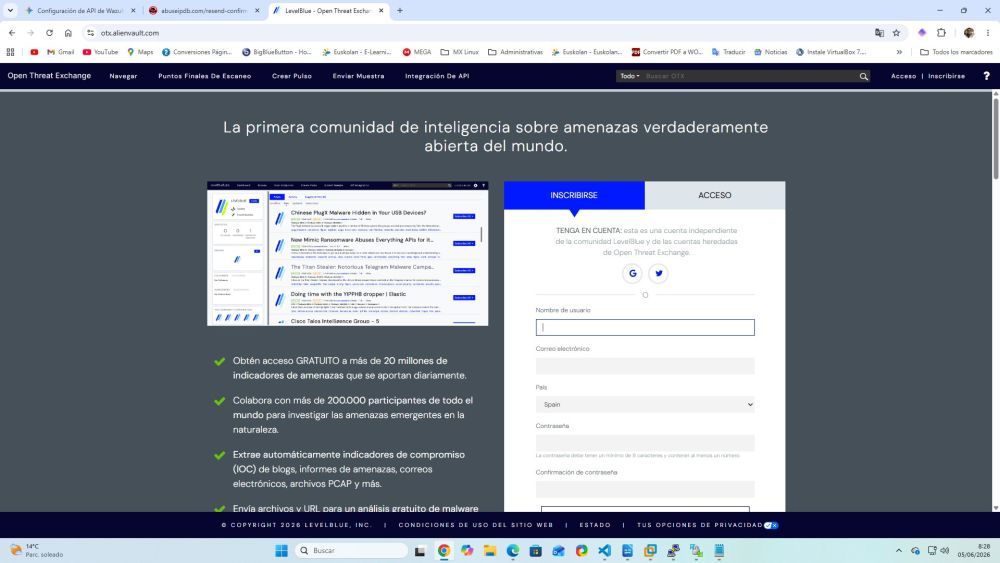Bookmark page with the star icon

[896, 33]
